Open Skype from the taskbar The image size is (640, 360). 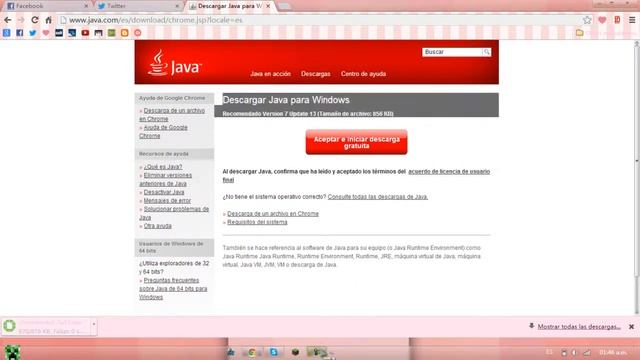point(273,352)
